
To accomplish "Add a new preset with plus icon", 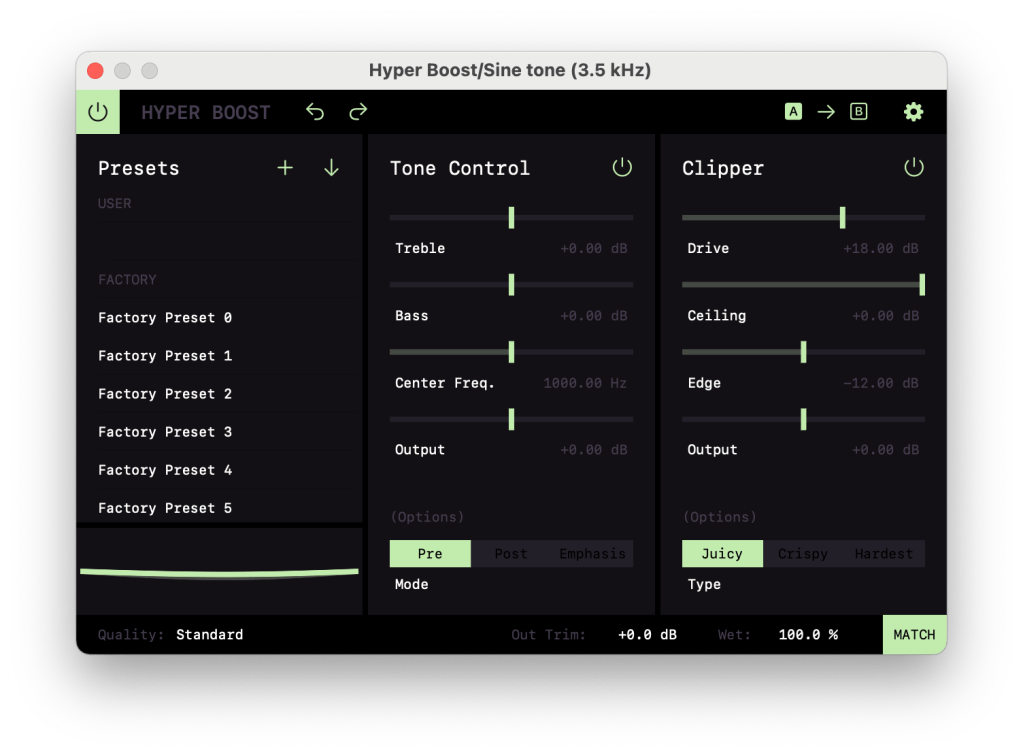I will (x=285, y=168).
